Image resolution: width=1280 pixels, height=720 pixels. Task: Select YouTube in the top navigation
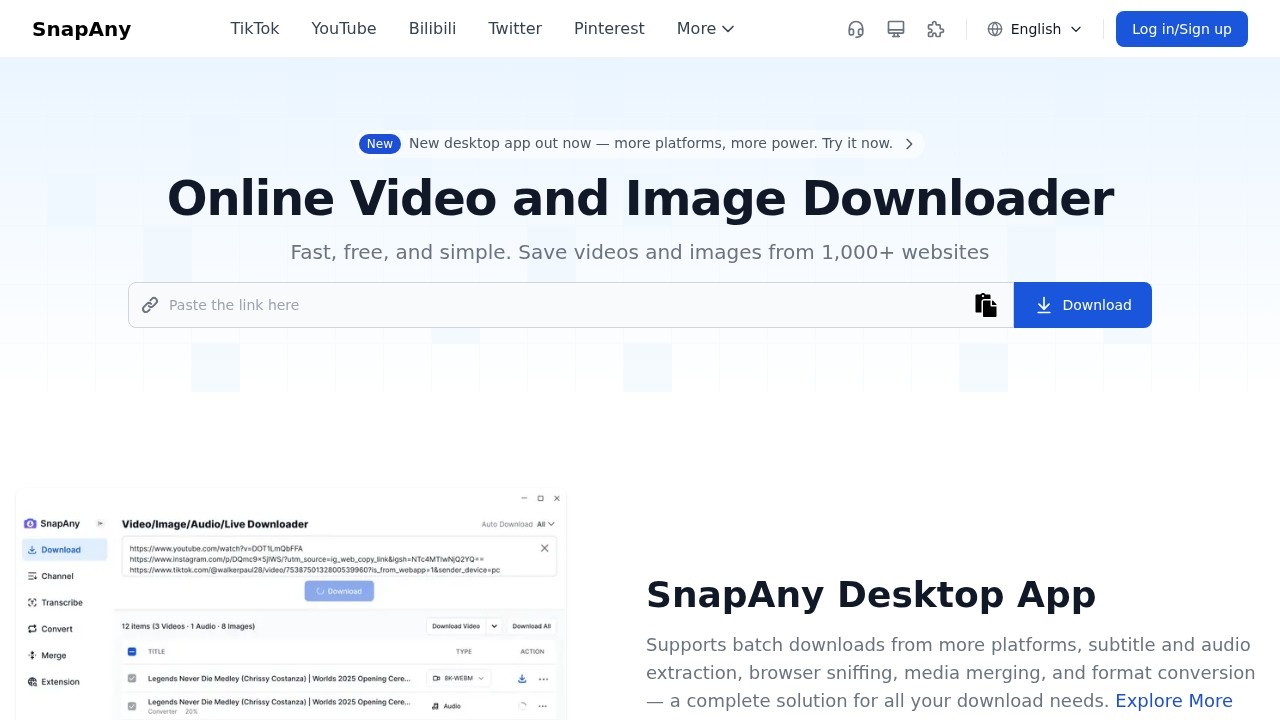click(344, 29)
